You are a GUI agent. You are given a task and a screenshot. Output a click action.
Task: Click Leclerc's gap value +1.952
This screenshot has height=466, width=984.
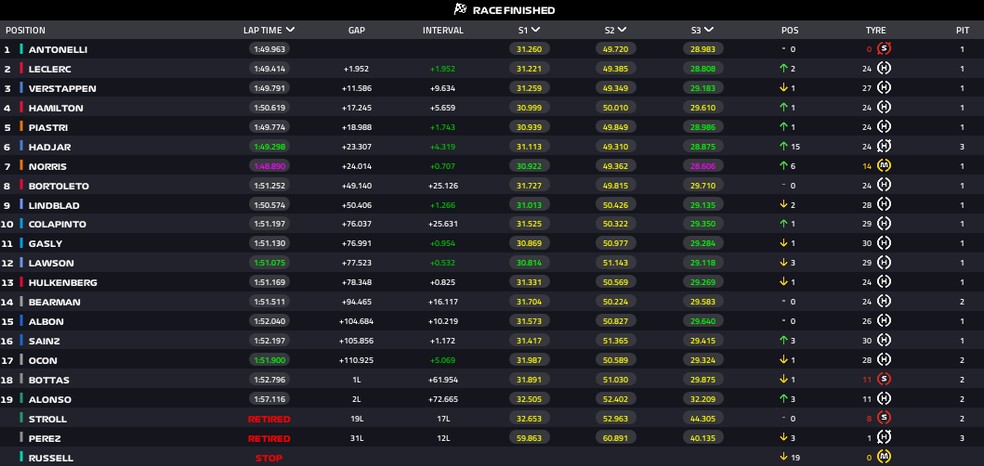point(356,69)
